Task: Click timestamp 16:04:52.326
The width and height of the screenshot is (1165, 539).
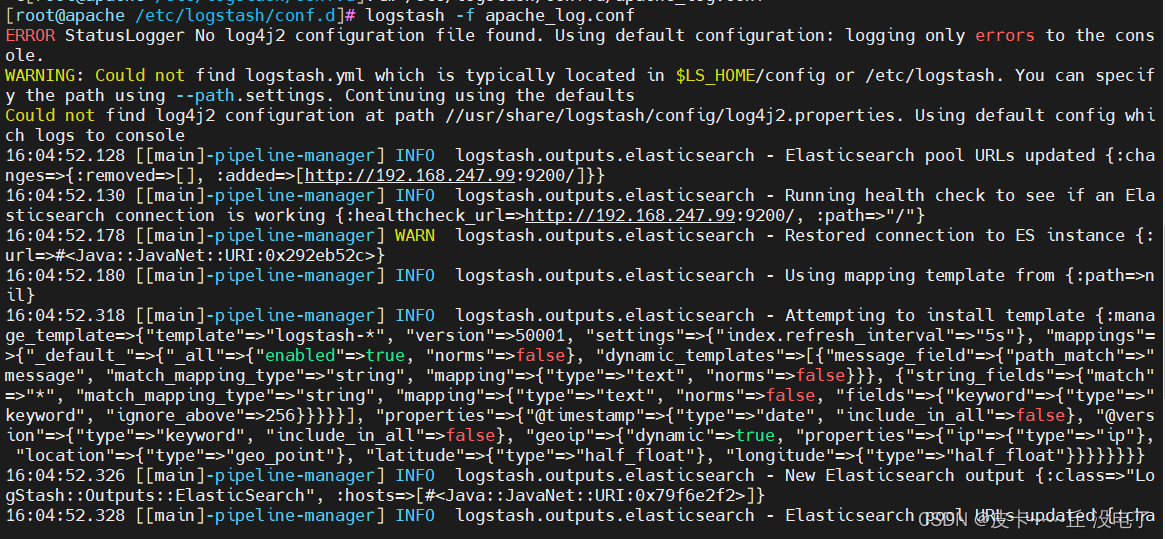Action: [65, 475]
